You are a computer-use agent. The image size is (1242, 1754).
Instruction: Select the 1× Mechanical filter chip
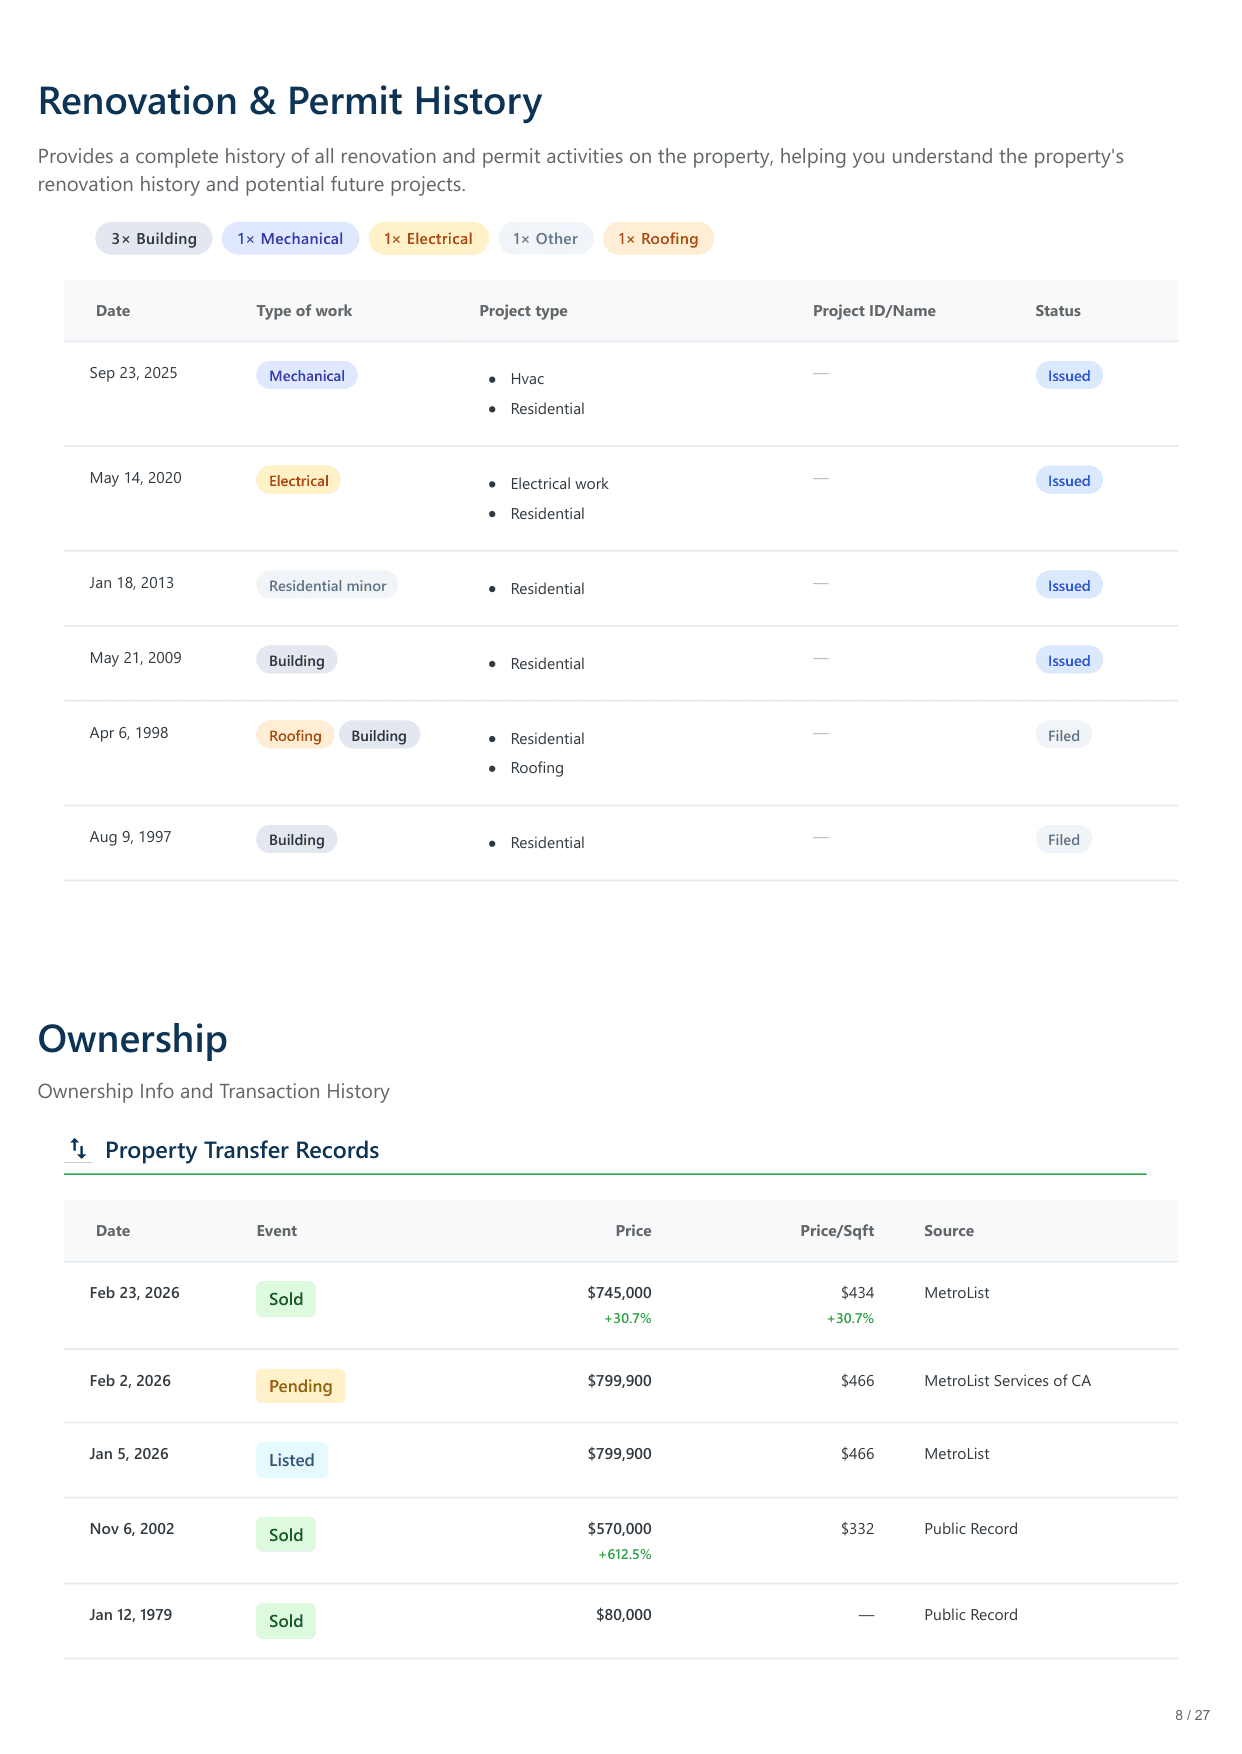[290, 238]
